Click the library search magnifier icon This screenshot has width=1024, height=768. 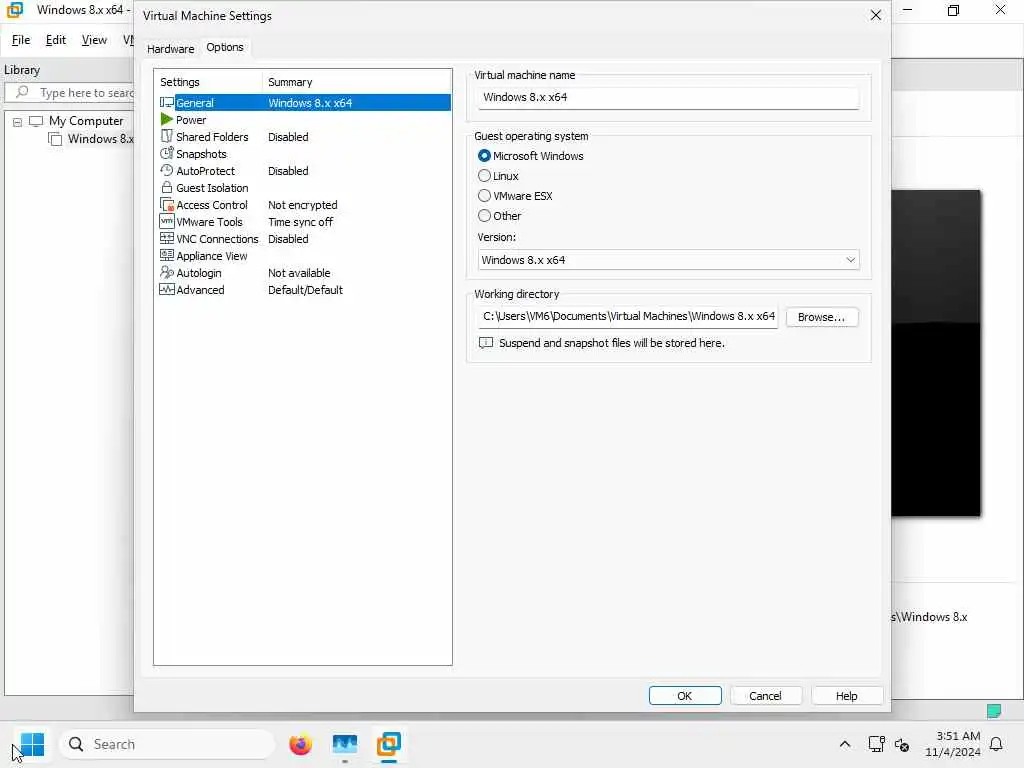pos(22,92)
